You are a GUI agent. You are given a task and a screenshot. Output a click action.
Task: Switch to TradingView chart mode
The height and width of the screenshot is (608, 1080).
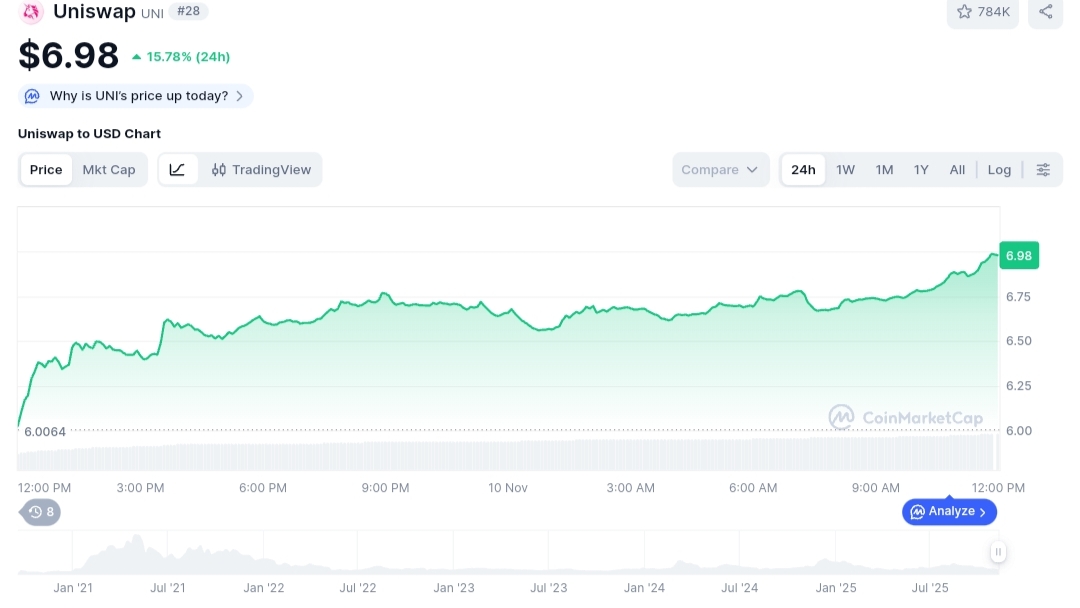click(x=261, y=169)
